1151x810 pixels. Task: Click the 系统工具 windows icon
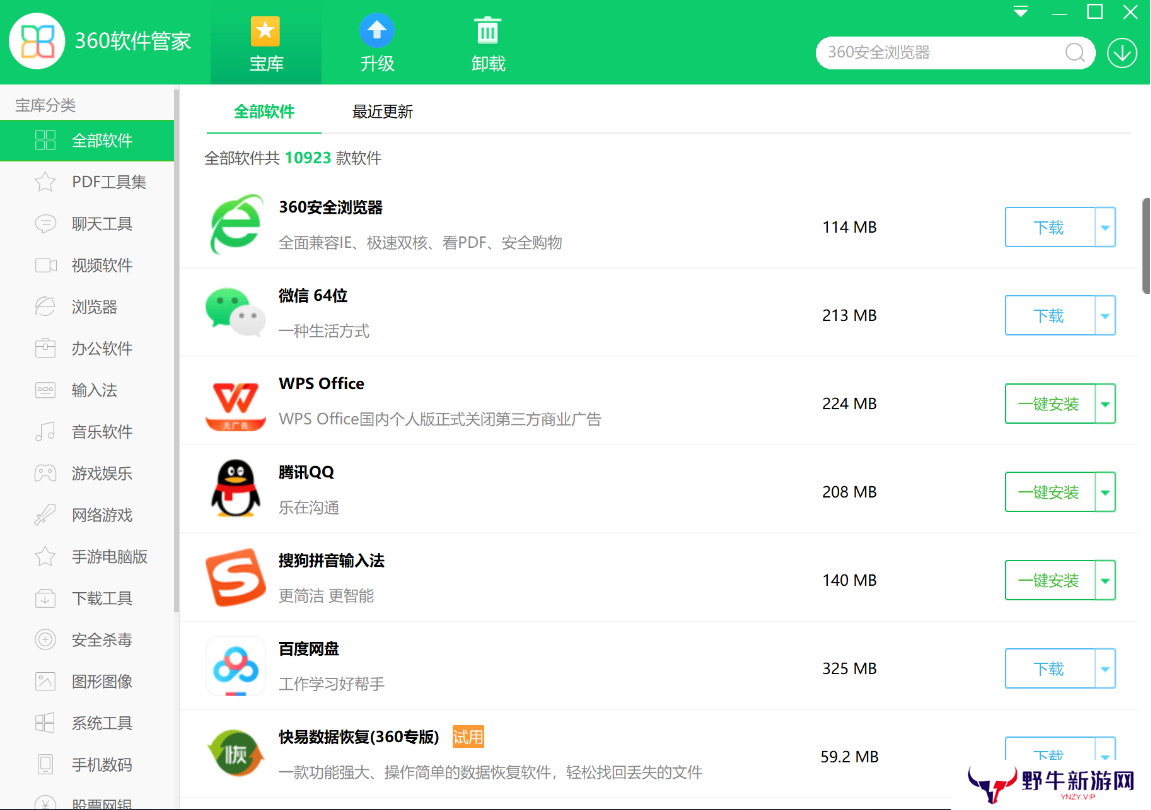pos(45,723)
